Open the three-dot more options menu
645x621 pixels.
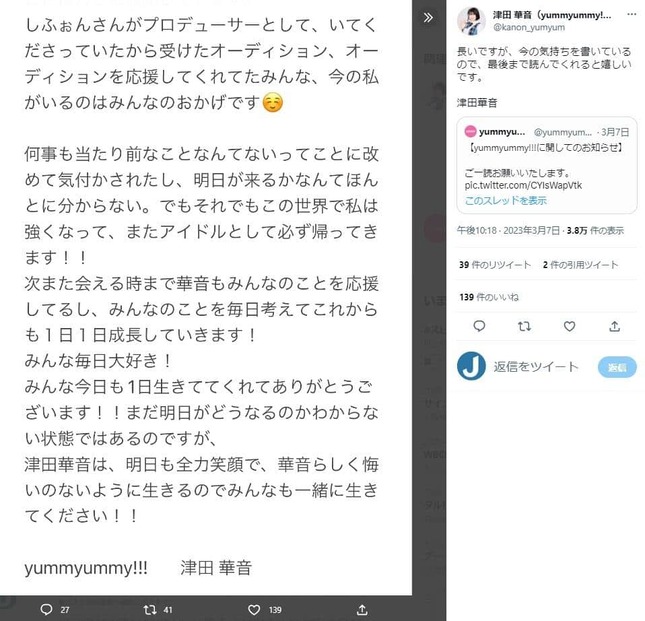pos(631,14)
